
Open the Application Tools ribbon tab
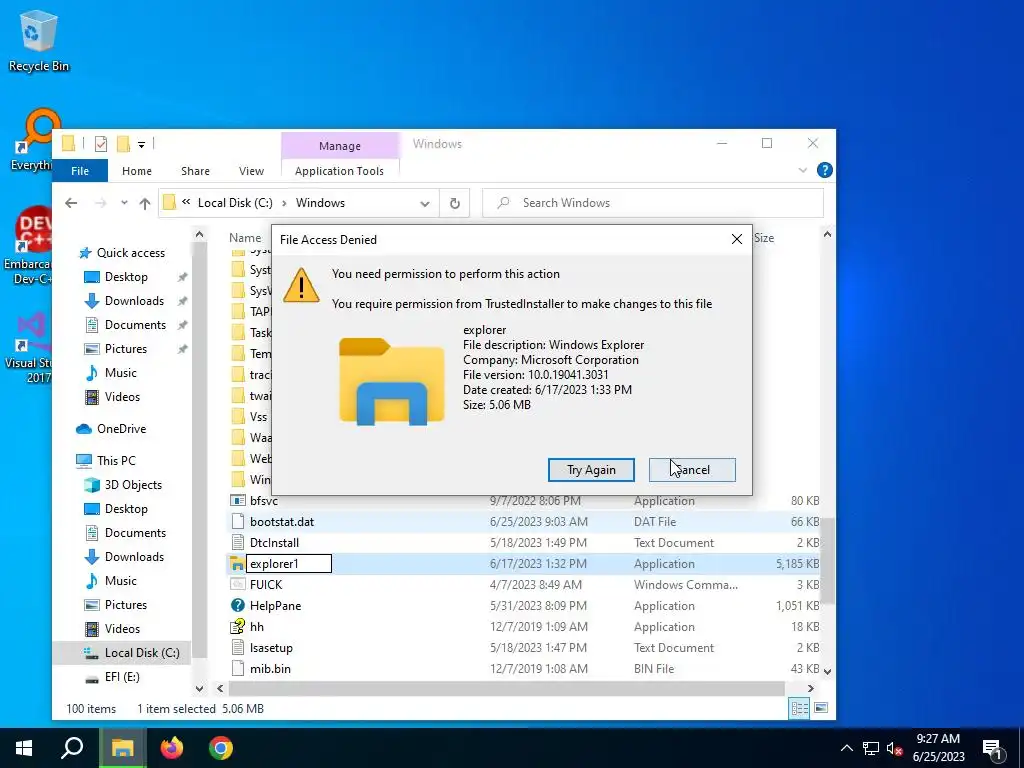339,170
